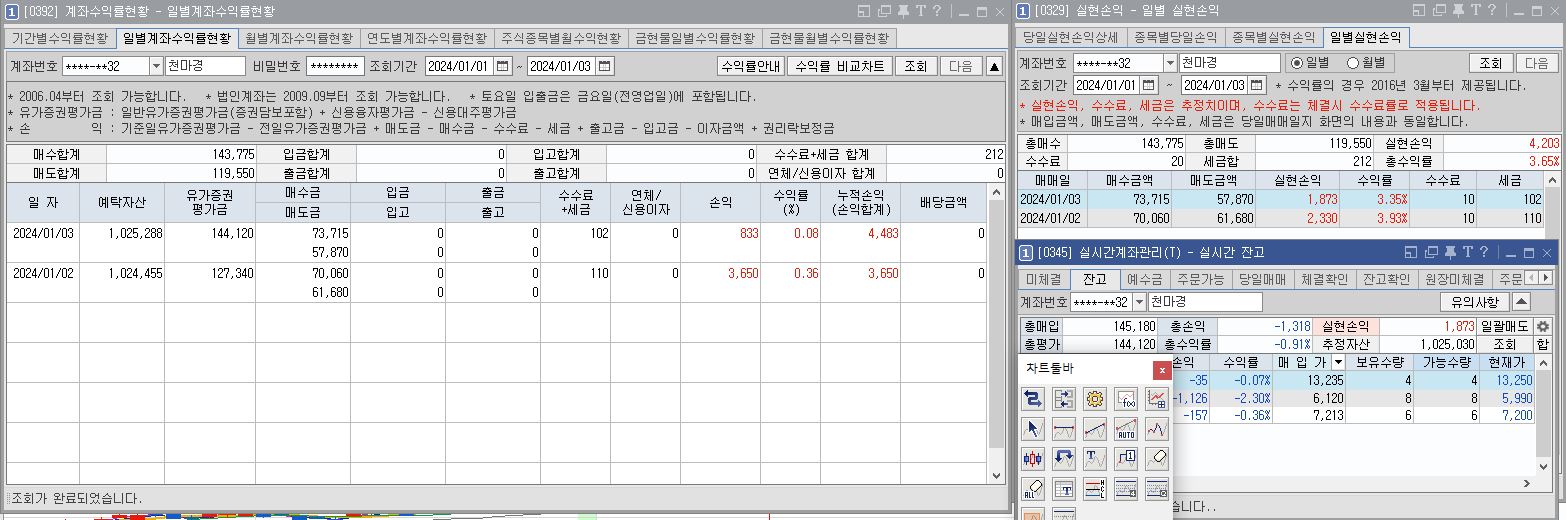Click scrollbar down arrow in 계좌수익률현황 table
Viewport: 1566px width, 520px height.
coord(996,476)
